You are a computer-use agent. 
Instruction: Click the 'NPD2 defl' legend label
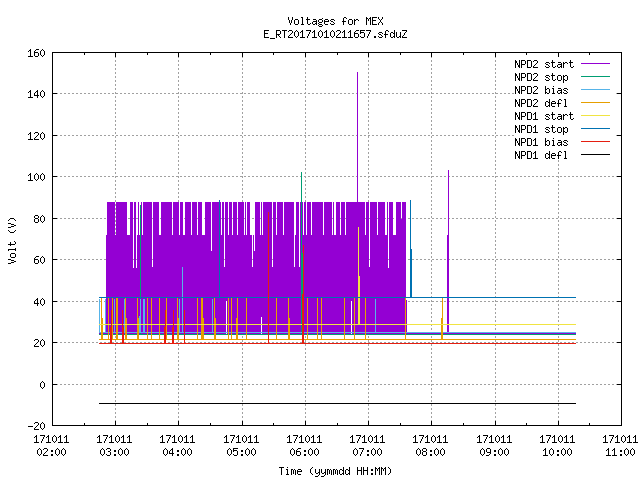click(541, 103)
